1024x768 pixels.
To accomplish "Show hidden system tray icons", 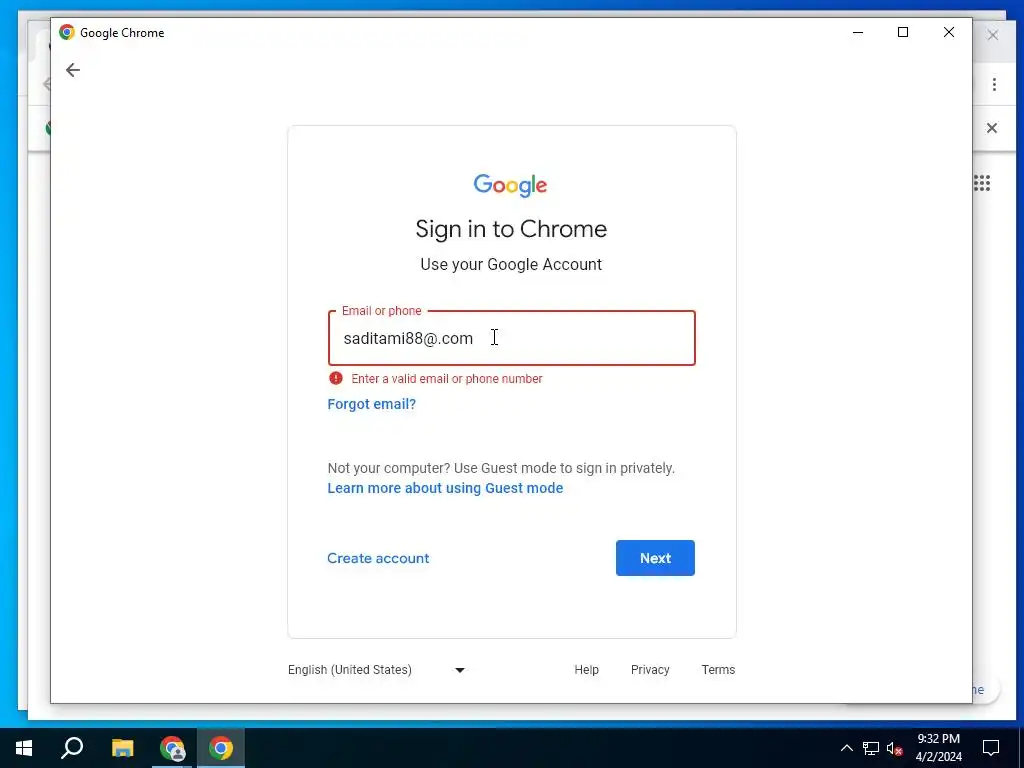I will (x=846, y=748).
